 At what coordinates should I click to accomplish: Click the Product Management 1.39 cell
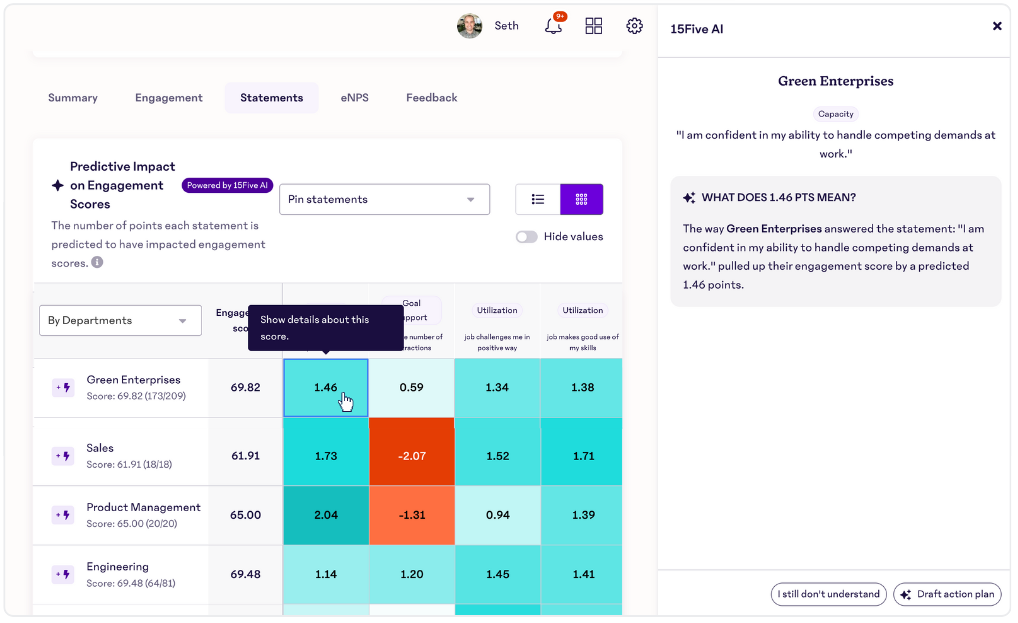click(x=582, y=515)
